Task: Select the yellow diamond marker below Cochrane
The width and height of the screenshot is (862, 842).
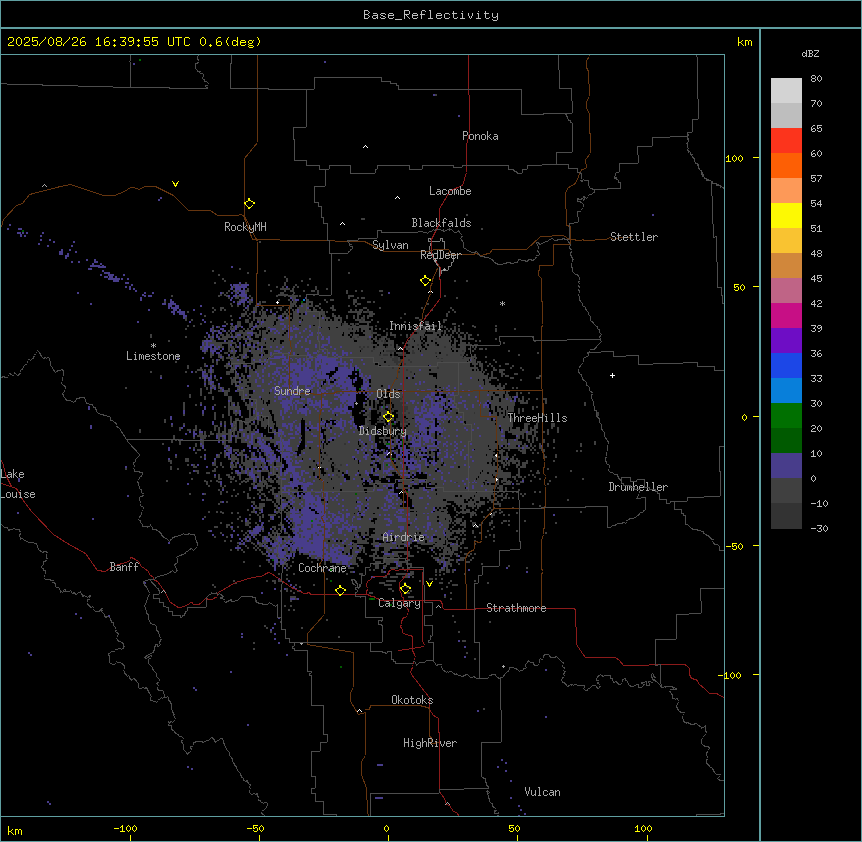Action: (x=340, y=590)
